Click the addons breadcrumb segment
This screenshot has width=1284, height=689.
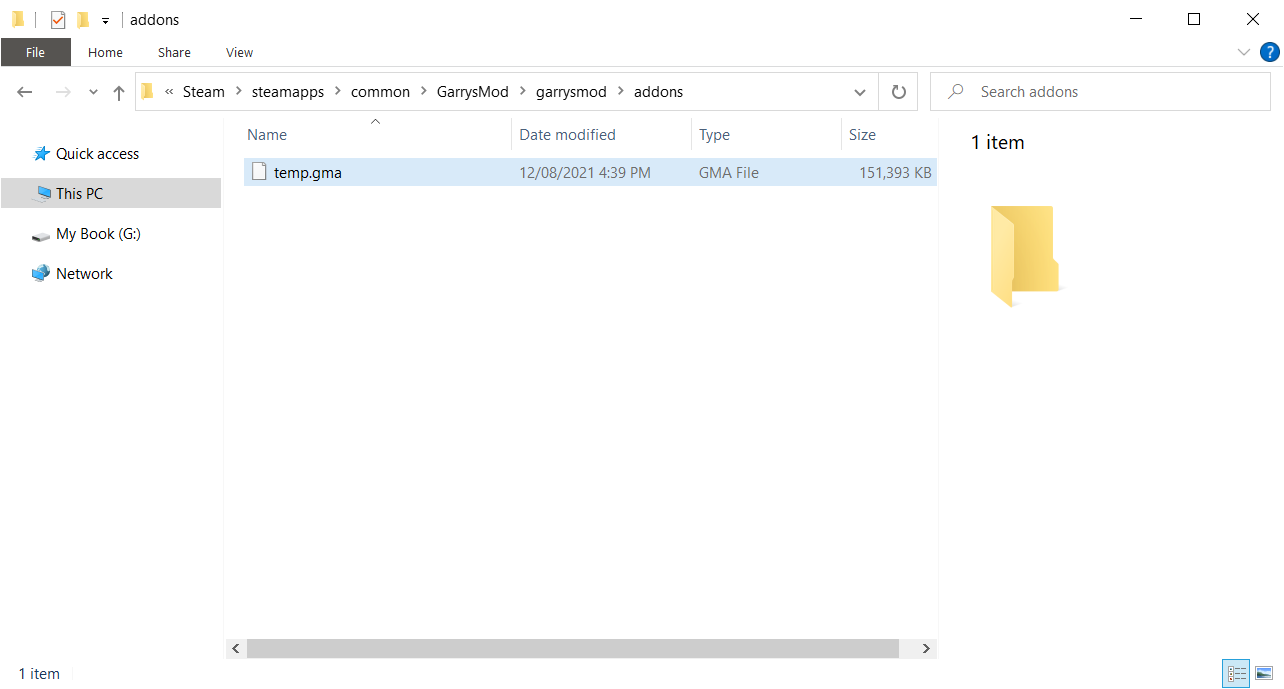click(x=658, y=92)
